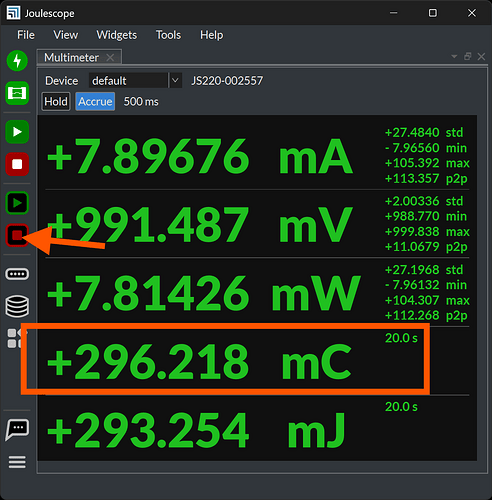Start streaming with the green play button
This screenshot has width=492, height=500.
(x=17, y=132)
